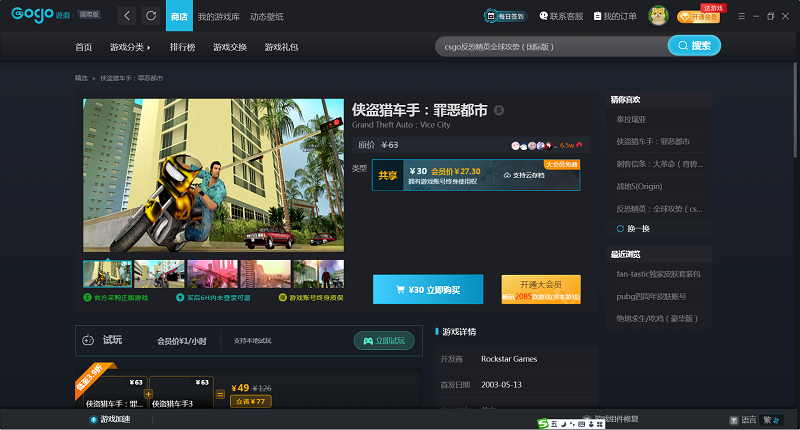This screenshot has width=800, height=430.
Task: Click the 换一换 refresh recommendations icon
Action: pyautogui.click(x=620, y=229)
